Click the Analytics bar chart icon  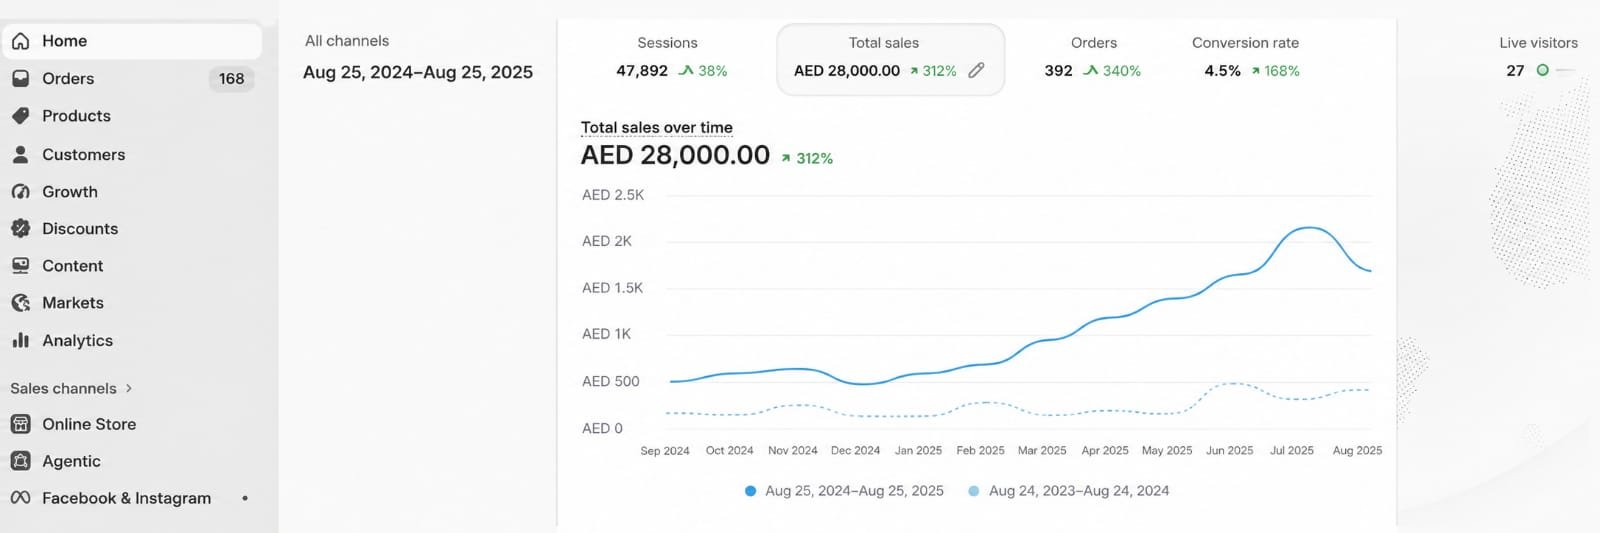[20, 340]
